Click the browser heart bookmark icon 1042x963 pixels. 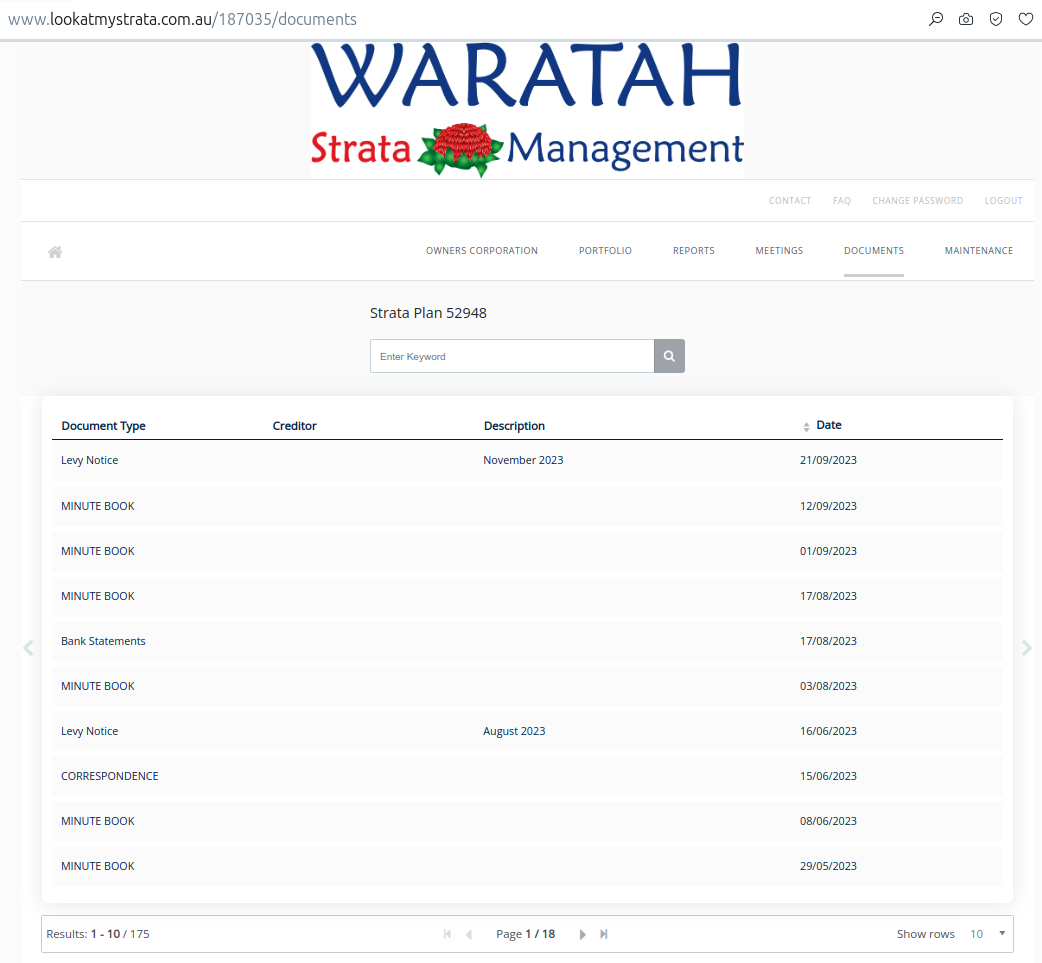[1025, 19]
